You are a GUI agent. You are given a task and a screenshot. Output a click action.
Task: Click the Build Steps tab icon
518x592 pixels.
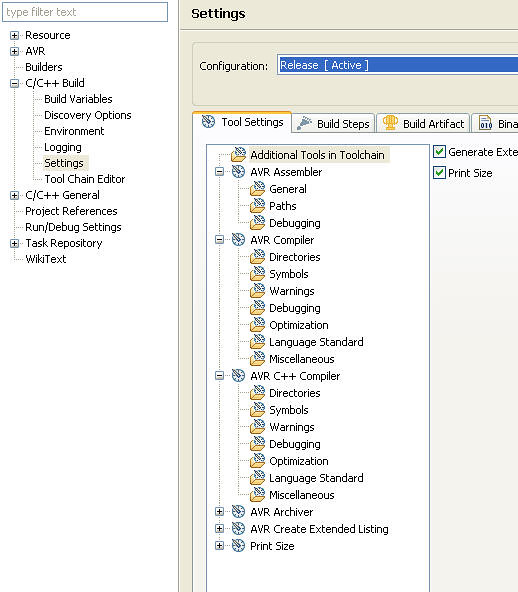[x=304, y=123]
